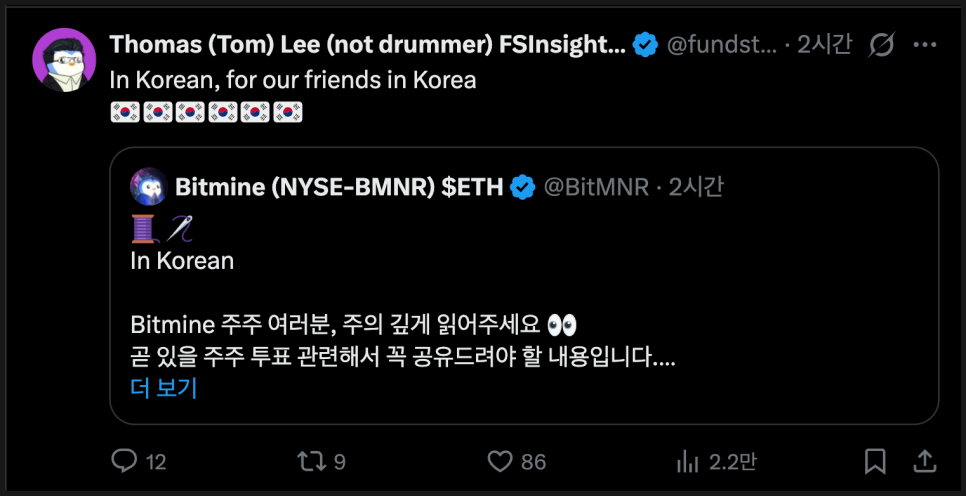Like the tweet with the heart icon
This screenshot has height=496, width=966.
(x=499, y=461)
